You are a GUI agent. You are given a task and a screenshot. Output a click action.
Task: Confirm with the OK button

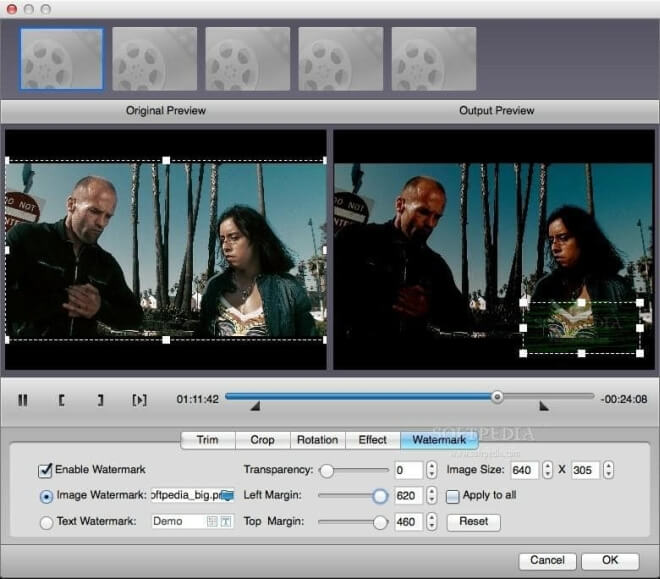[610, 560]
